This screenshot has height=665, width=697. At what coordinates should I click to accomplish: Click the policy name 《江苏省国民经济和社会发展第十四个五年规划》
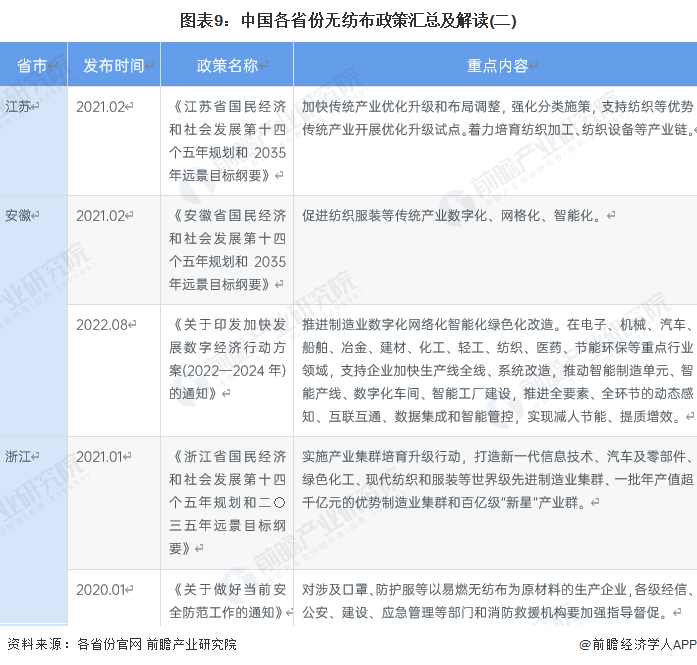pos(227,141)
